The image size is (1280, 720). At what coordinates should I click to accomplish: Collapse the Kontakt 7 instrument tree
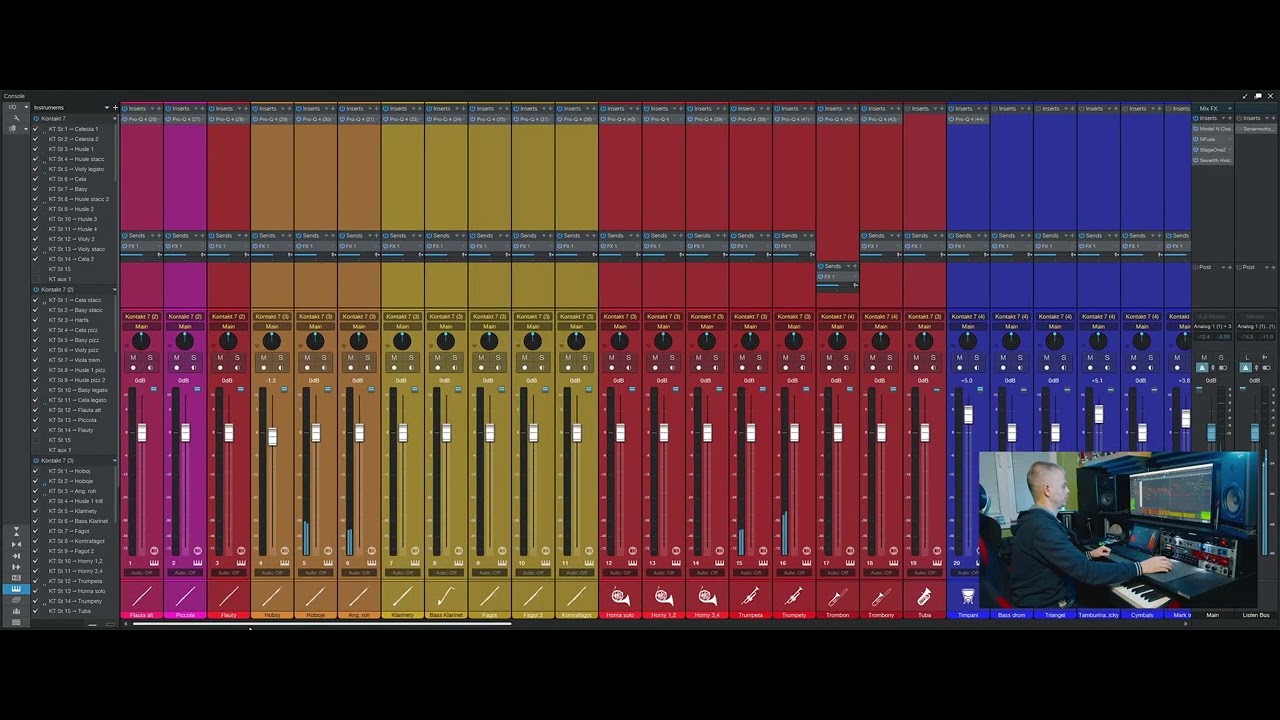point(114,118)
